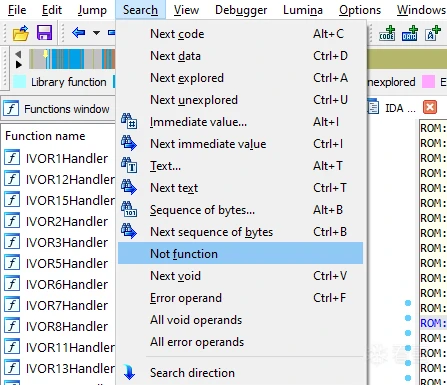Select IVOR11Handler in functions list

click(x=59, y=347)
